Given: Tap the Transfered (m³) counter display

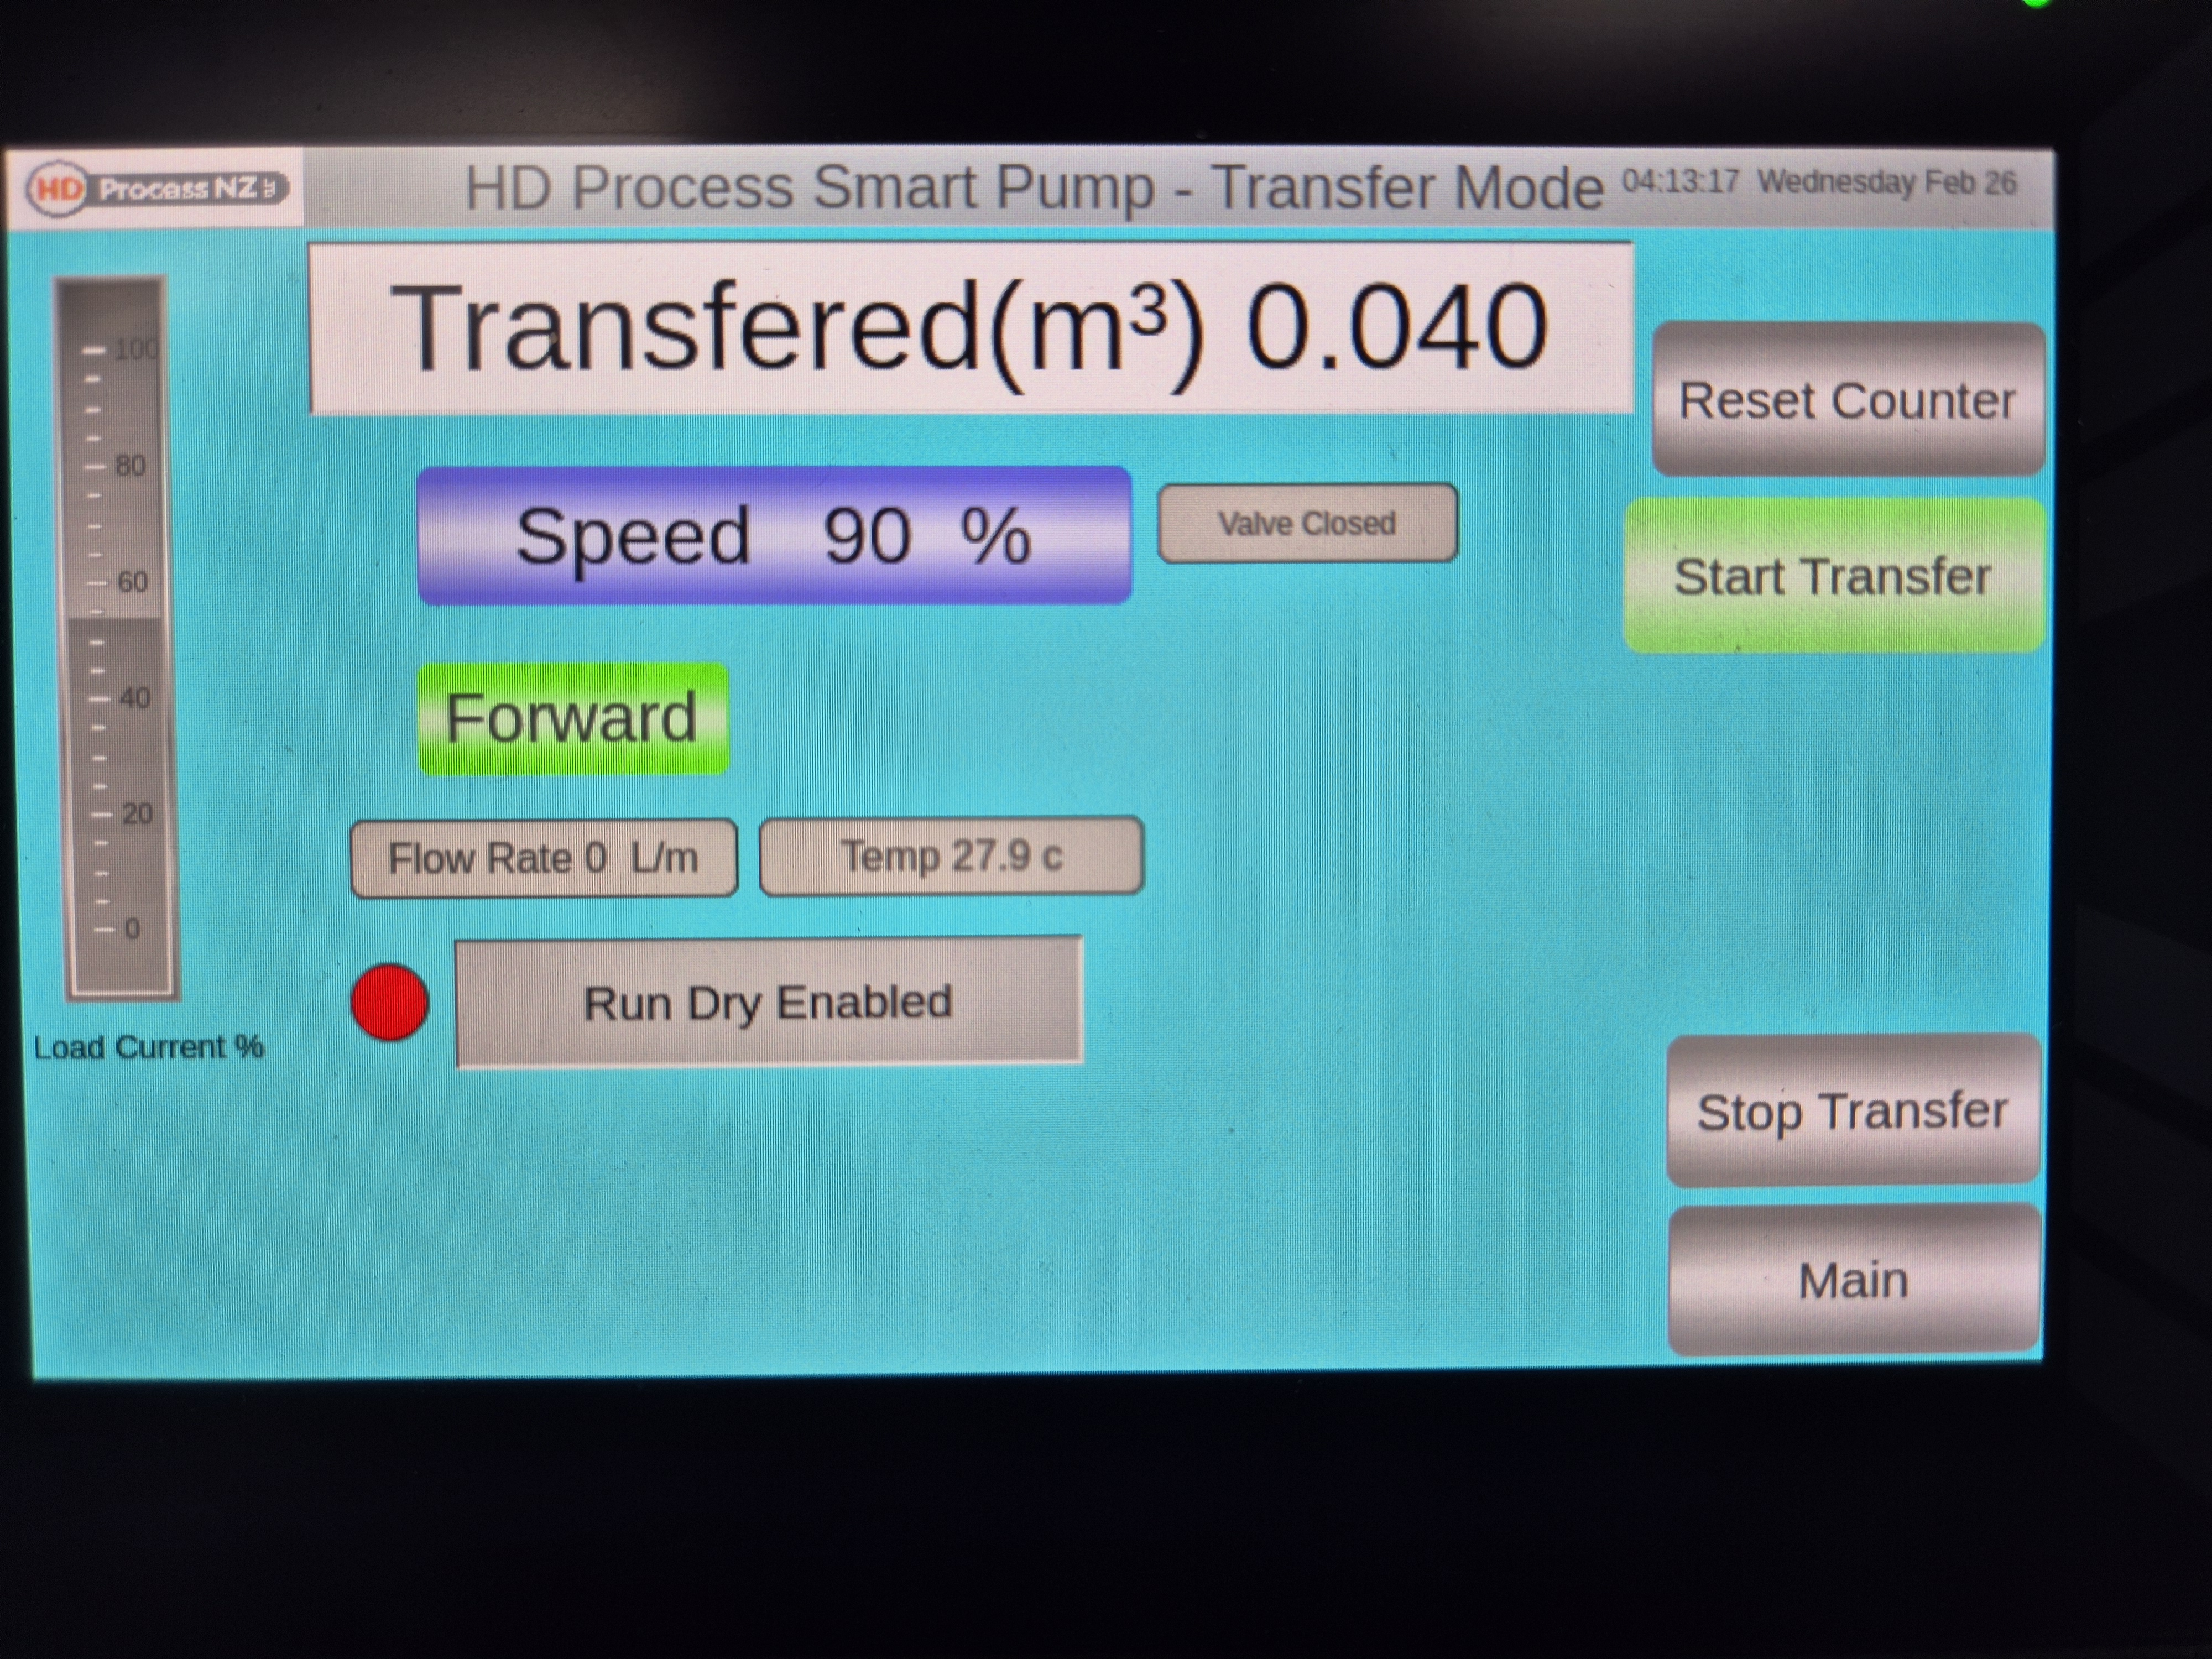Looking at the screenshot, I should (970, 328).
